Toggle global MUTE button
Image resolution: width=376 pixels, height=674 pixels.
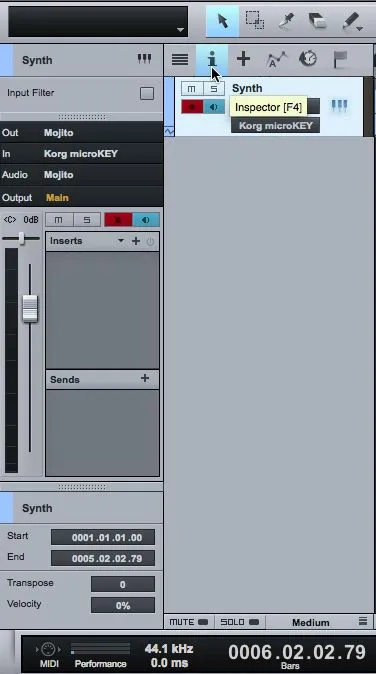pos(188,622)
